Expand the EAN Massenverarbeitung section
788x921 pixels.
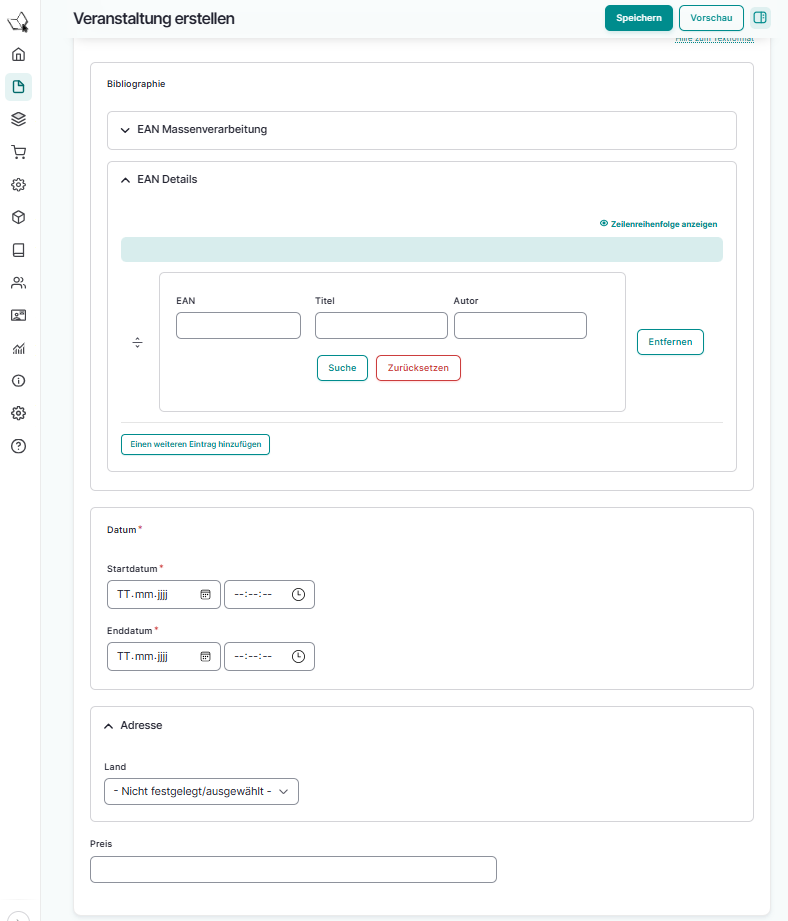tap(202, 130)
